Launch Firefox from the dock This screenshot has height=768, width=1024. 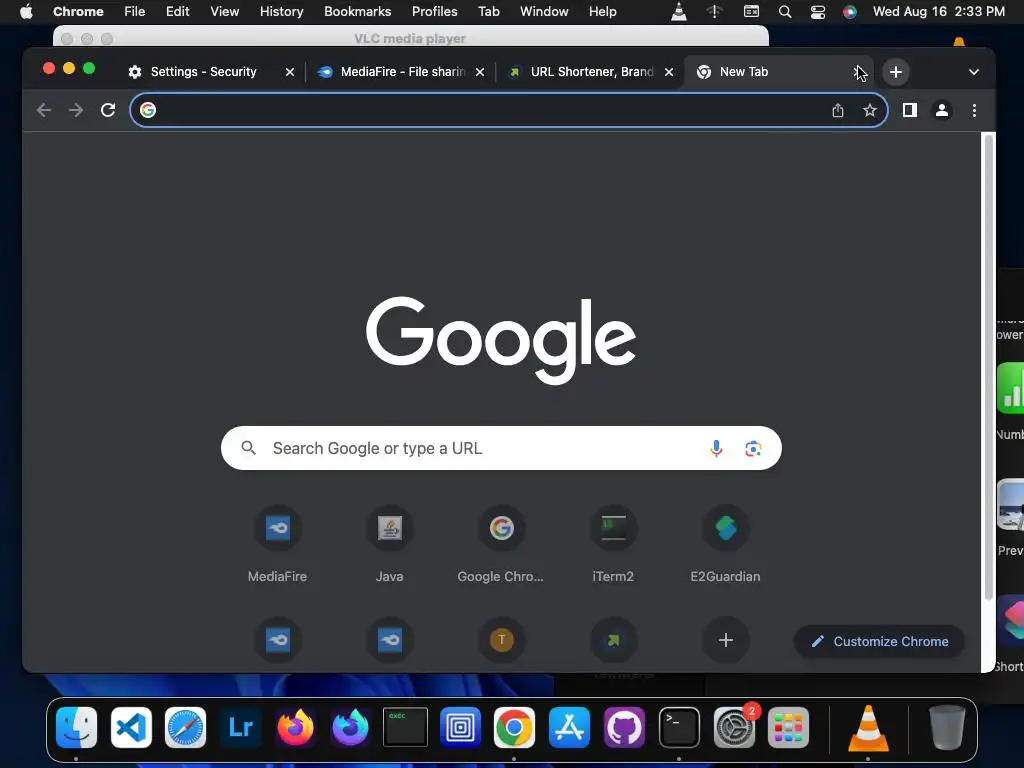[x=295, y=728]
